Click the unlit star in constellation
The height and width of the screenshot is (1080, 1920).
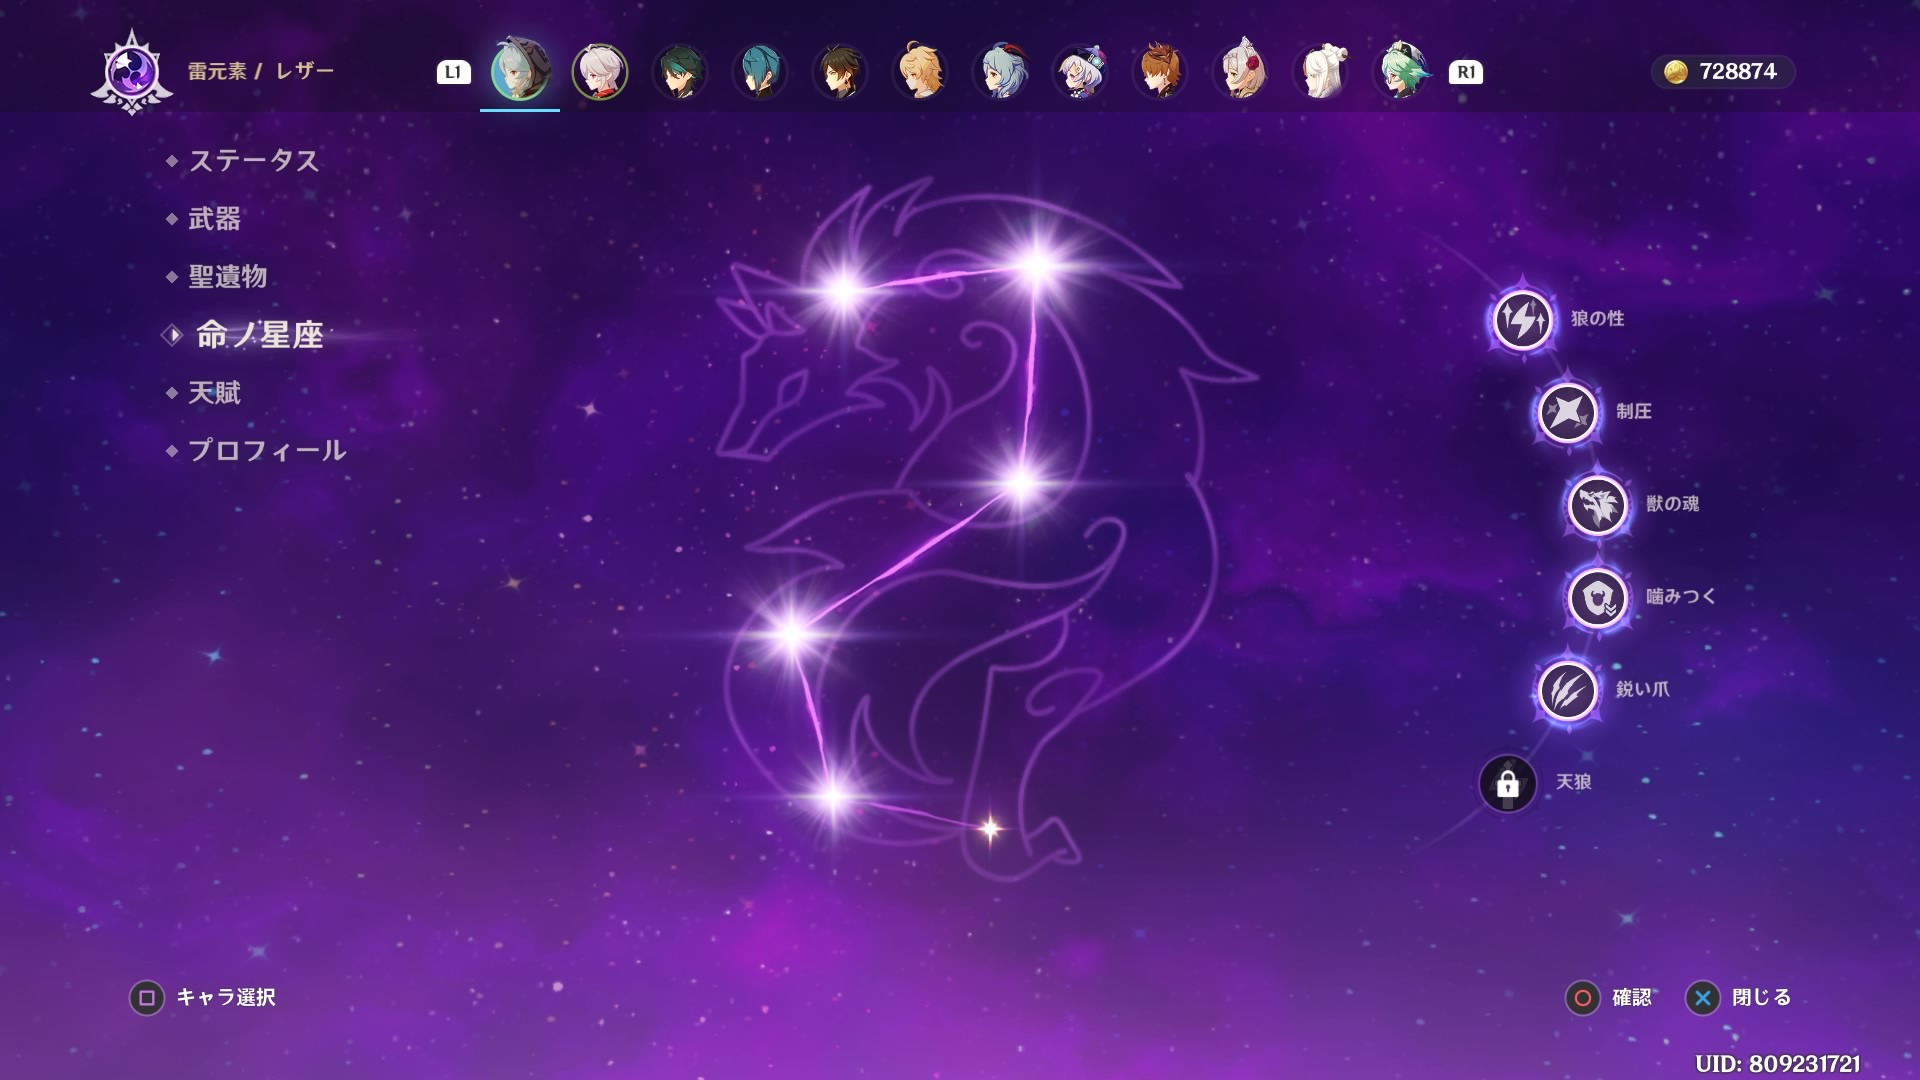click(990, 828)
